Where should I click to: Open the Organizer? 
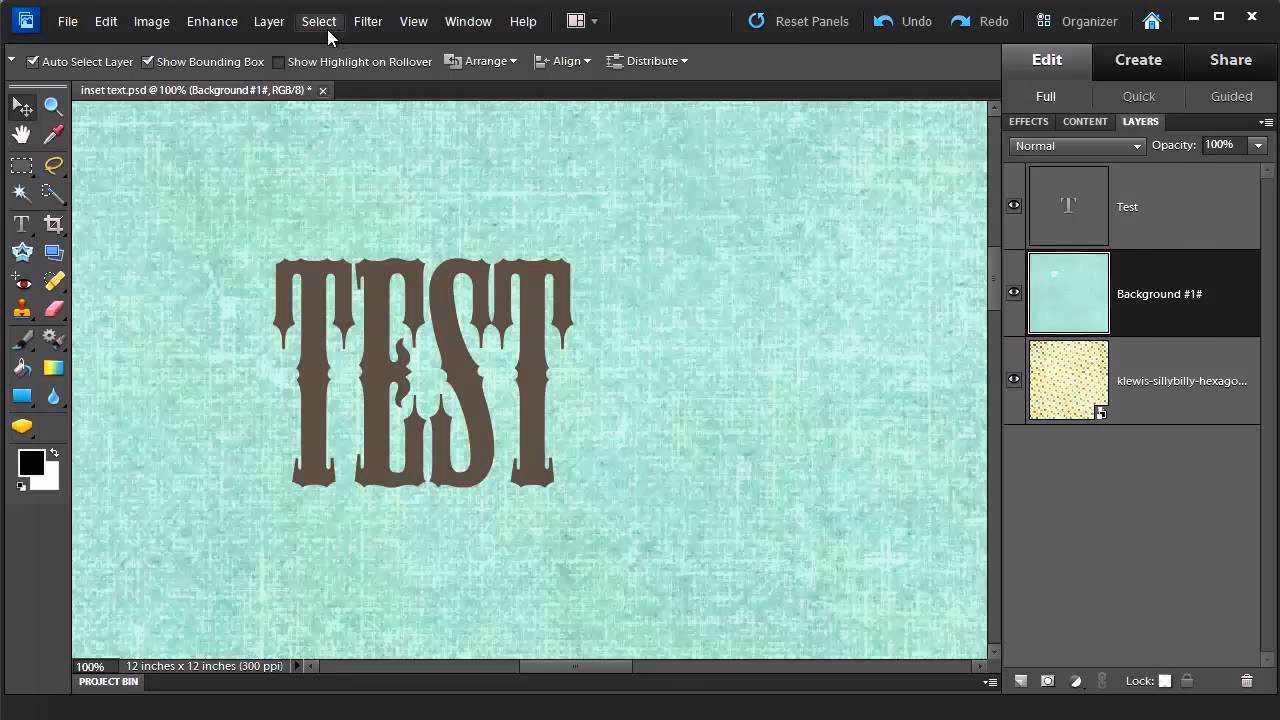(x=1077, y=21)
